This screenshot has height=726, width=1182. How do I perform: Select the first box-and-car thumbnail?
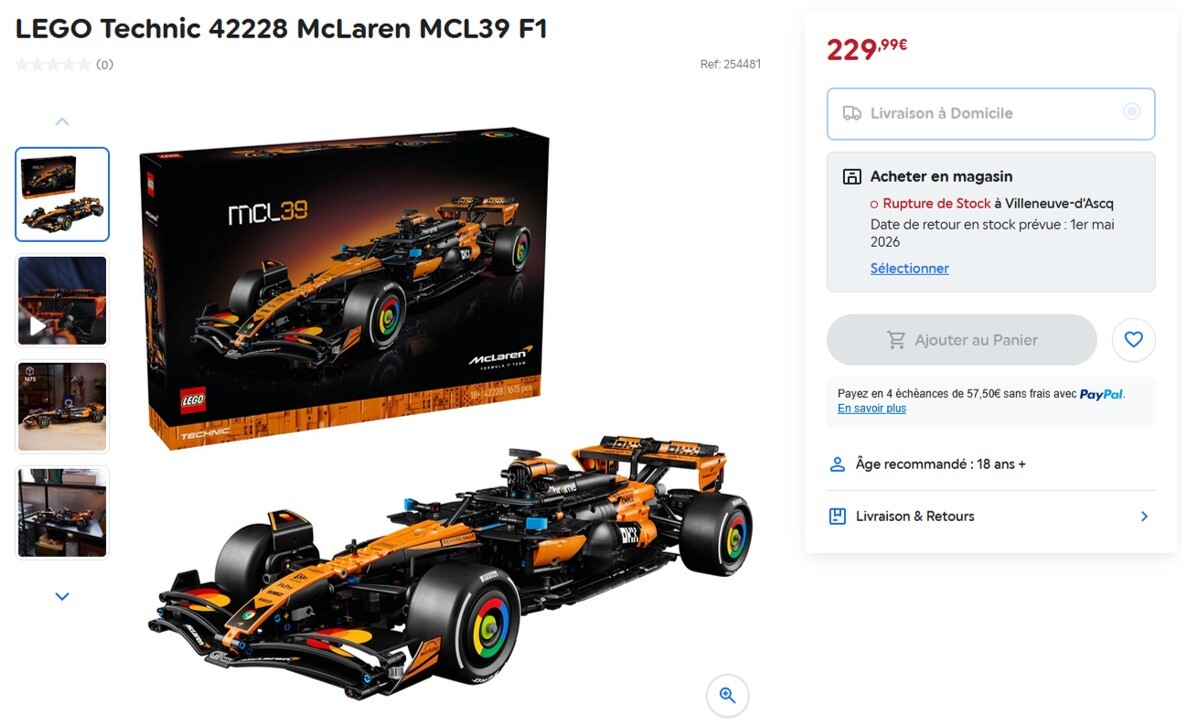coord(63,195)
